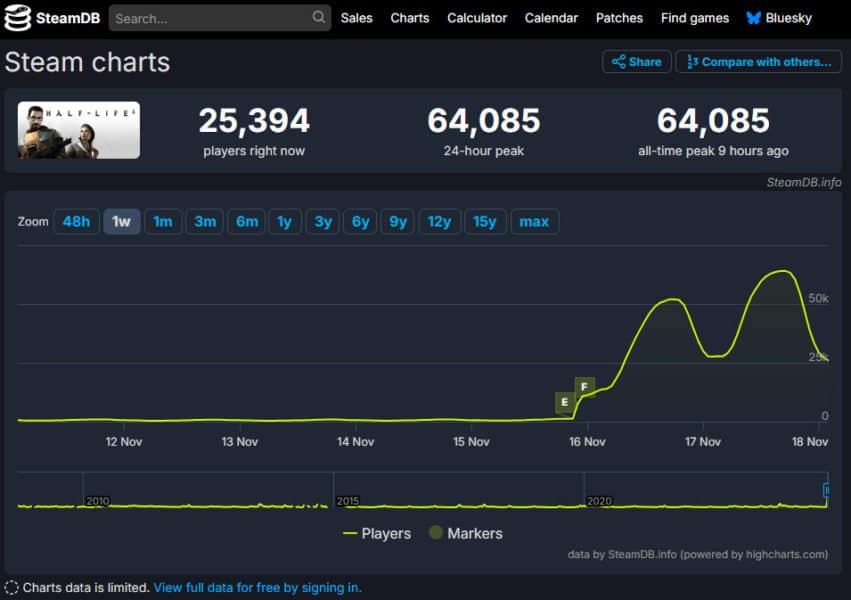This screenshot has height=600, width=851.
Task: Click the navigator range handle at right edge
Action: pos(826,490)
